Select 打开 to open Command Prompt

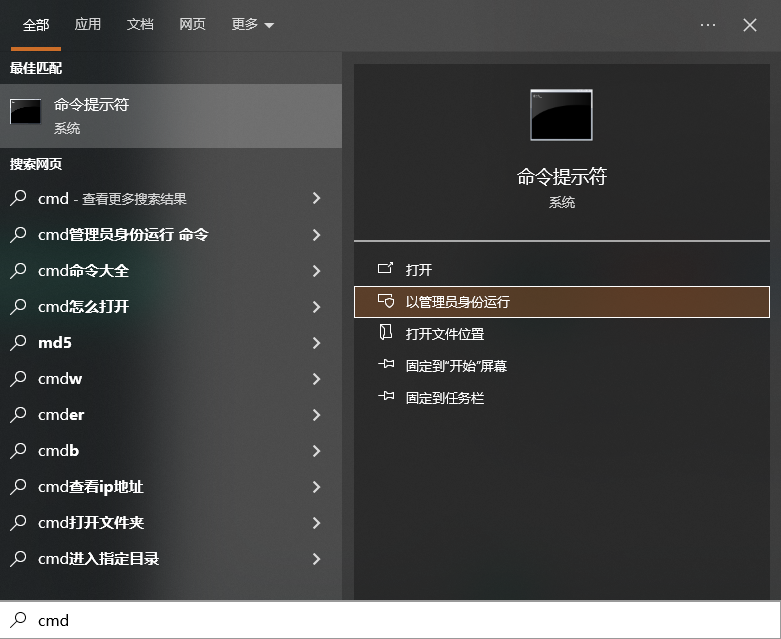coord(562,269)
